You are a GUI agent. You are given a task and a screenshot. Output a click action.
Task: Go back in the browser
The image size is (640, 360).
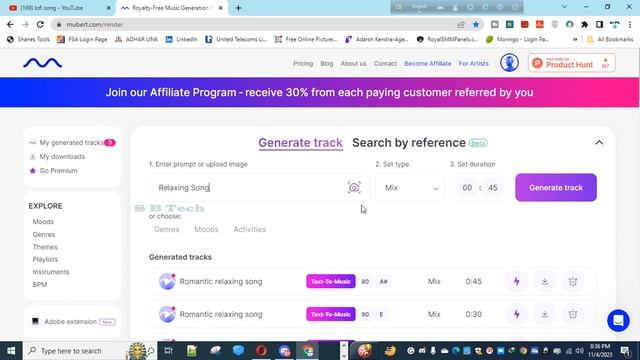pyautogui.click(x=10, y=24)
